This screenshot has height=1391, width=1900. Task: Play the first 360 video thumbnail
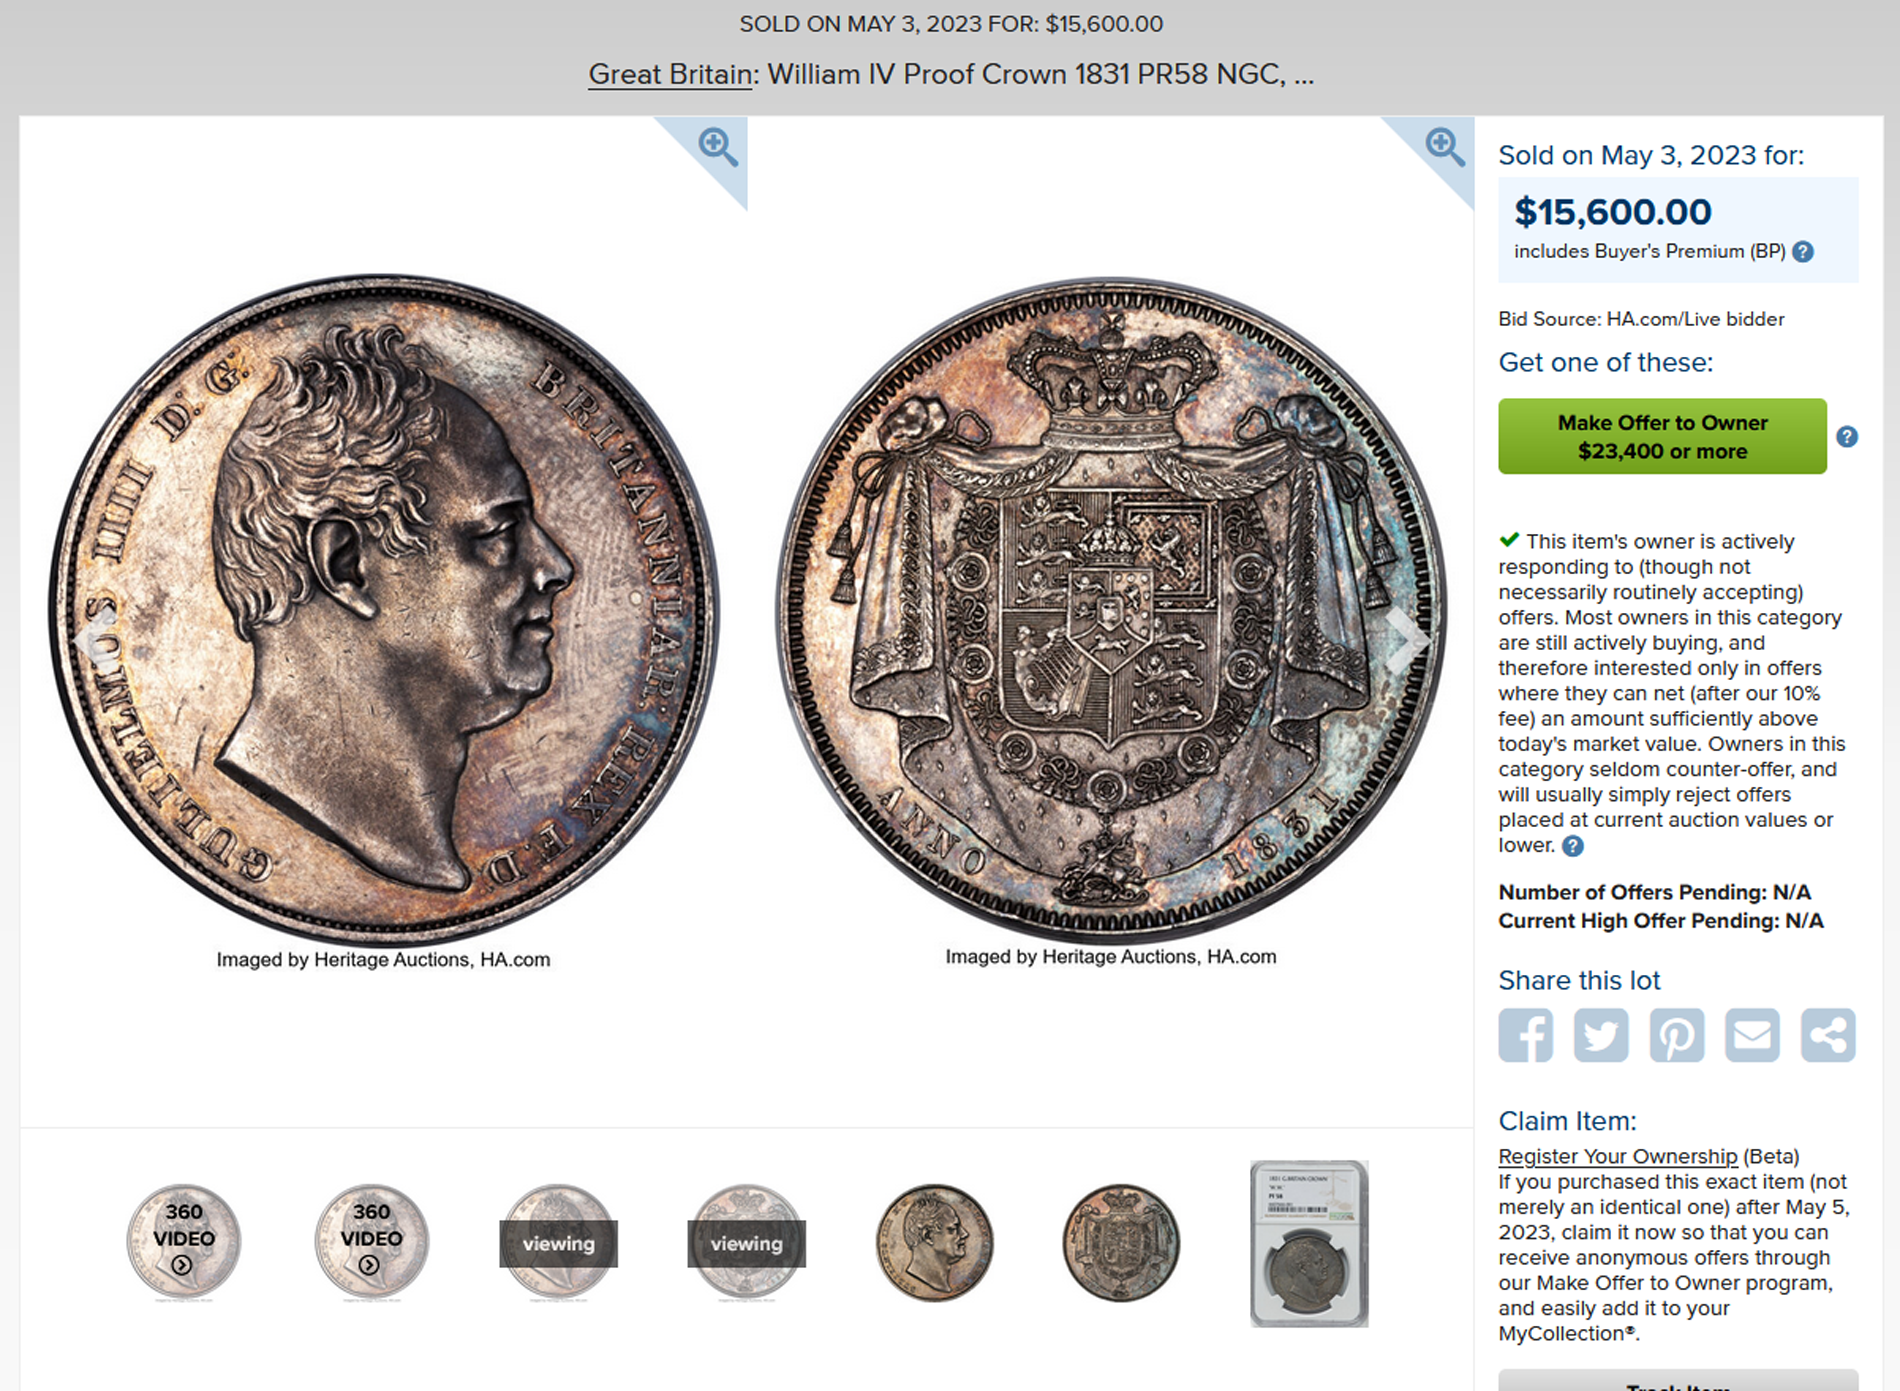184,1242
